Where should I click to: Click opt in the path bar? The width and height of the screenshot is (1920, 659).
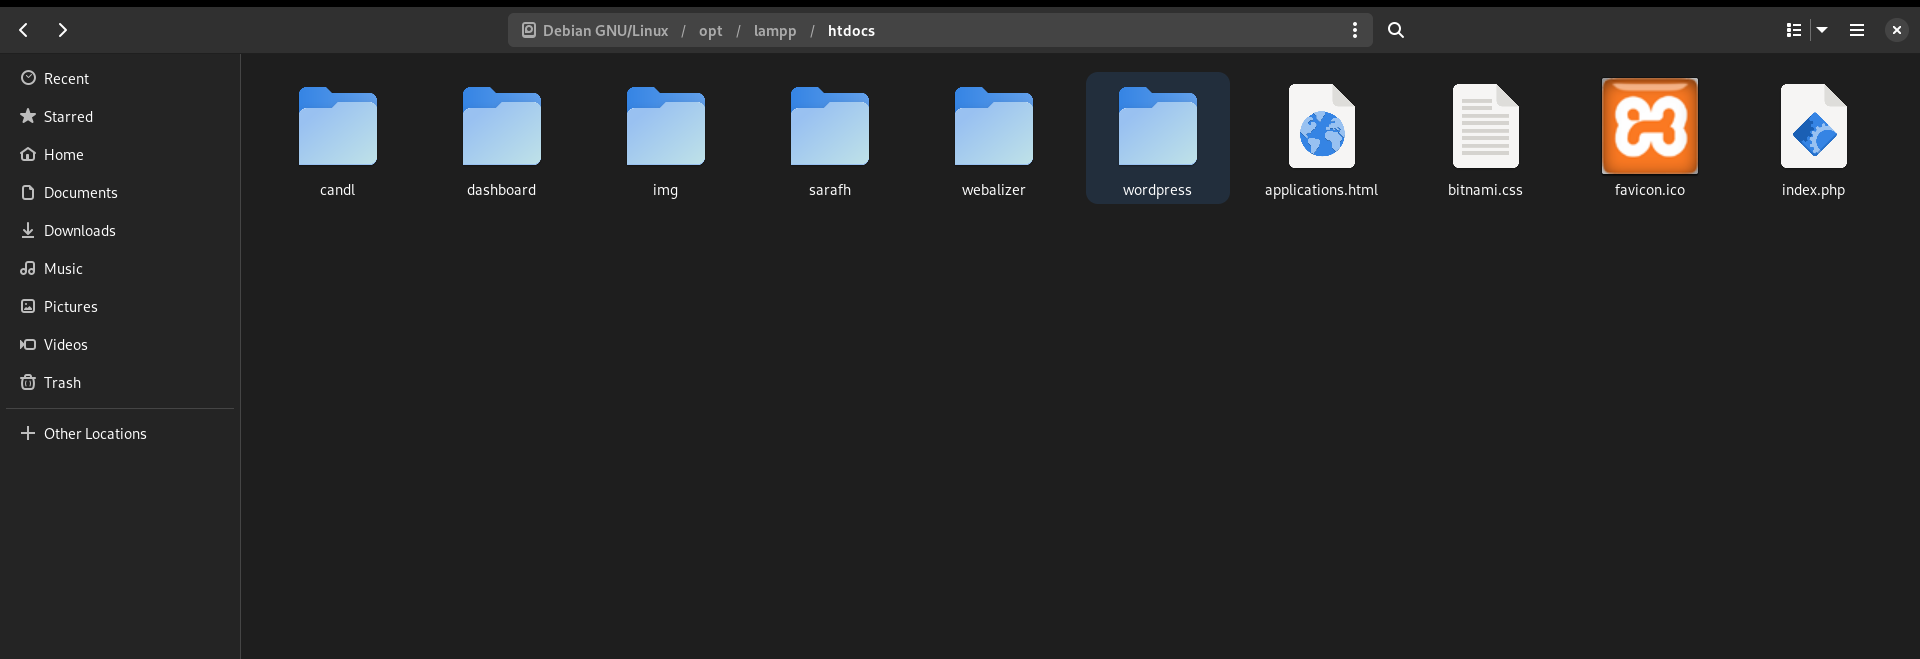coord(710,31)
